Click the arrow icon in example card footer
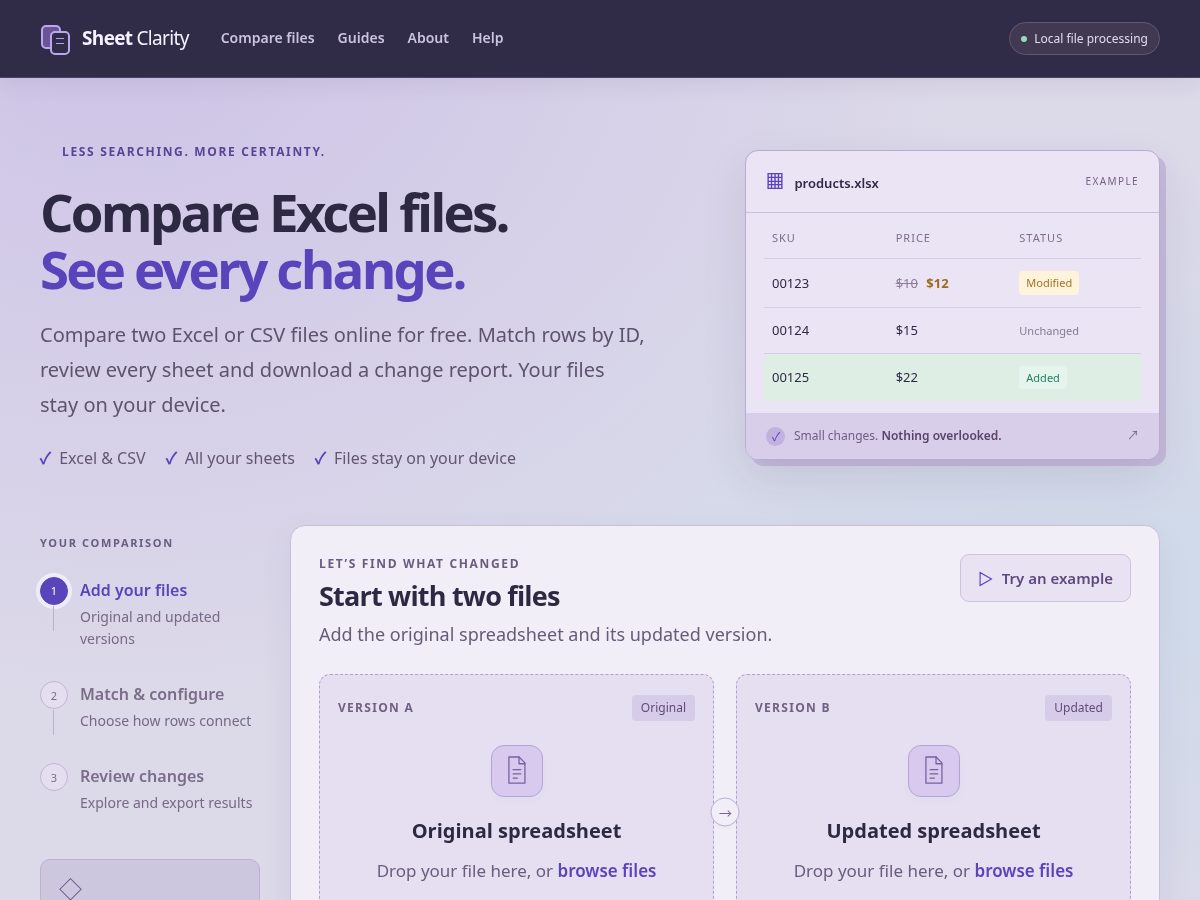Viewport: 1200px width, 900px height. point(1133,435)
